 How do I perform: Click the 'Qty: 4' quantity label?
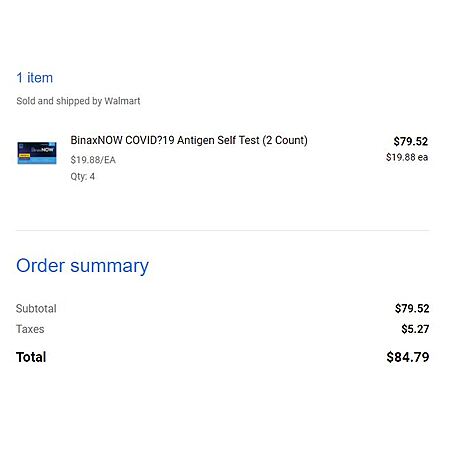click(x=83, y=176)
